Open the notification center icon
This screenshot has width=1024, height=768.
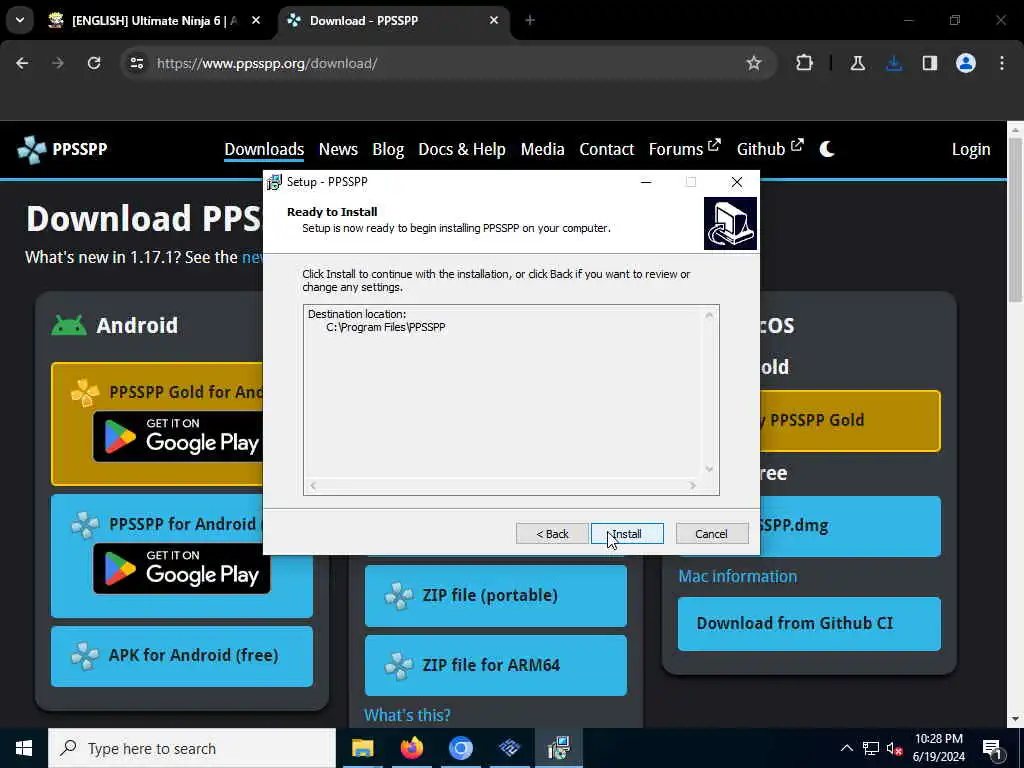click(992, 749)
